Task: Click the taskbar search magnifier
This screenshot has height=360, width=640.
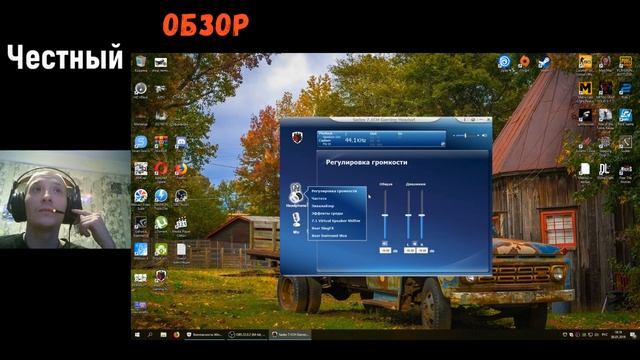Action: pos(150,335)
